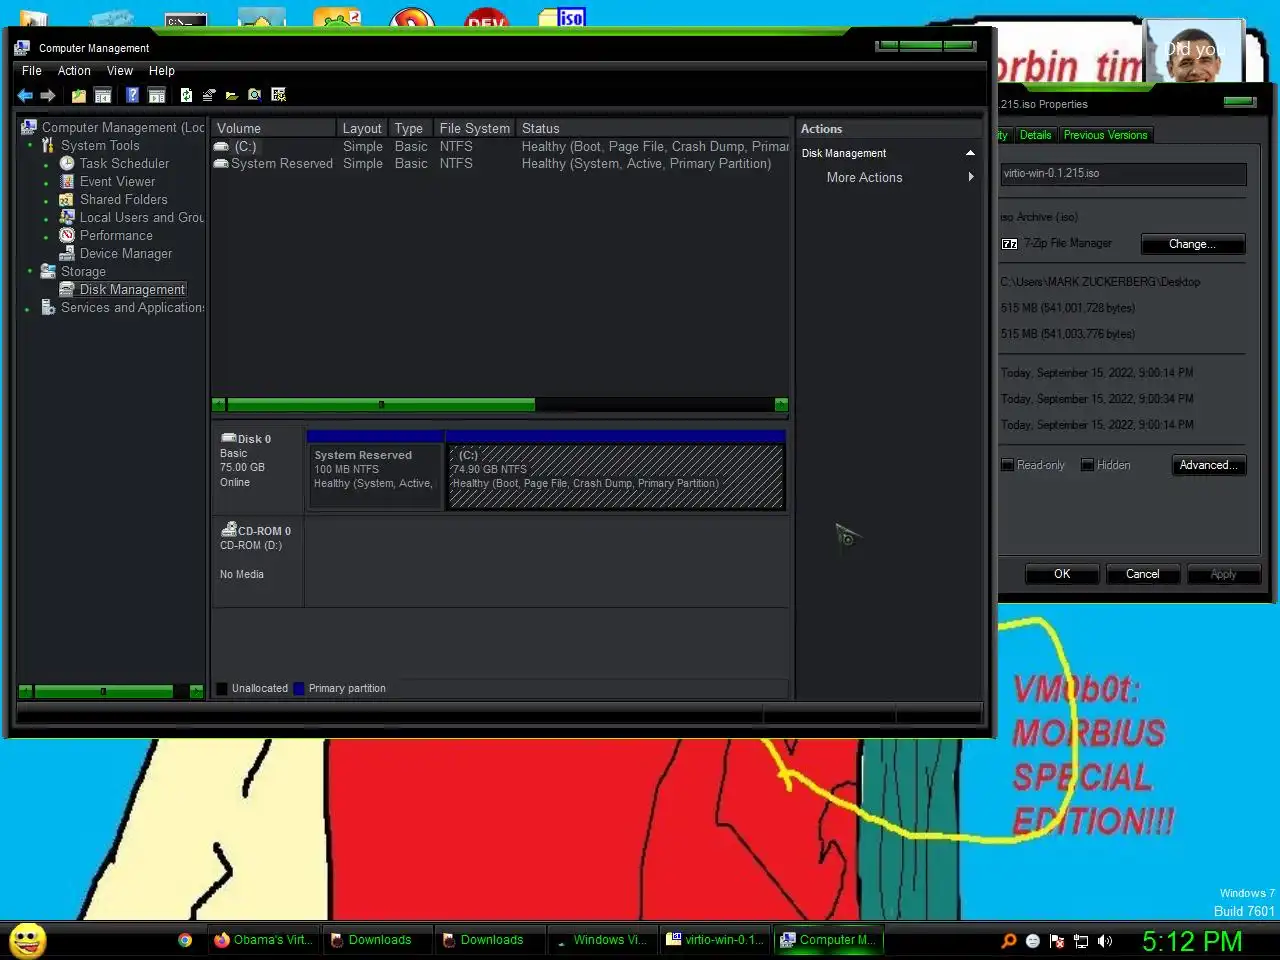Image resolution: width=1280 pixels, height=960 pixels.
Task: Click the Shared Folders icon in tree
Action: click(67, 199)
